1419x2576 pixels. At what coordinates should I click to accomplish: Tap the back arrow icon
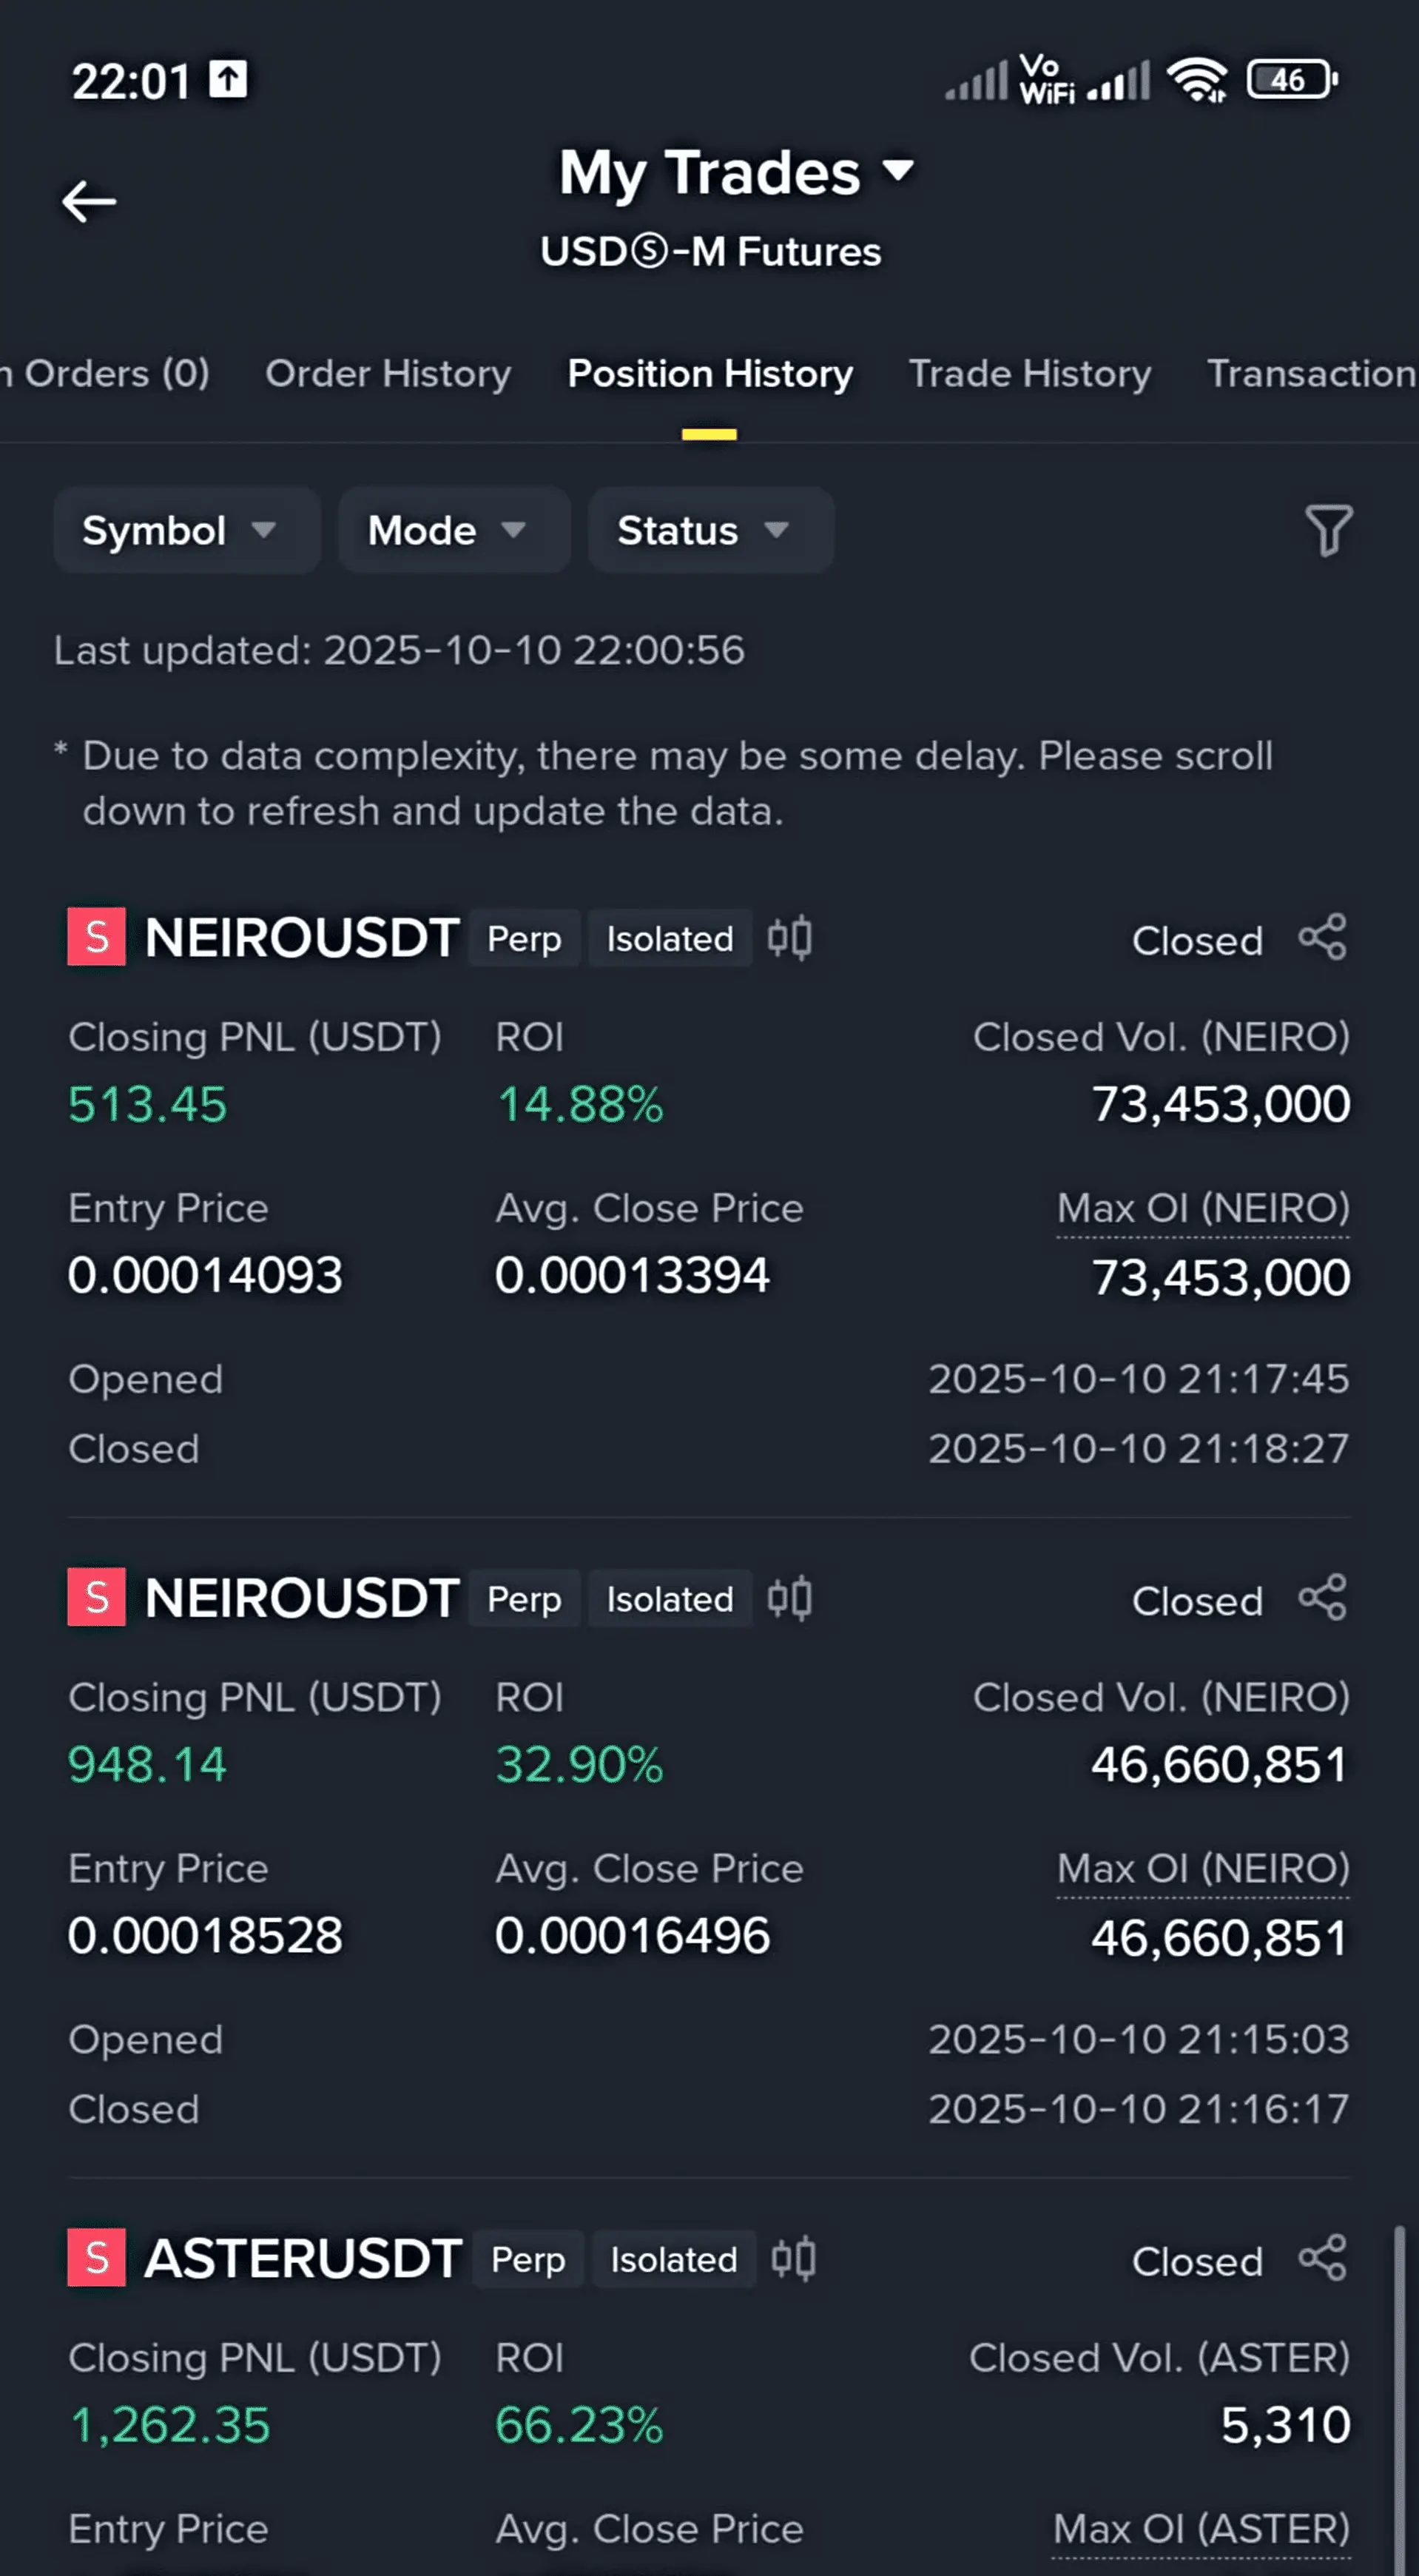[x=89, y=202]
